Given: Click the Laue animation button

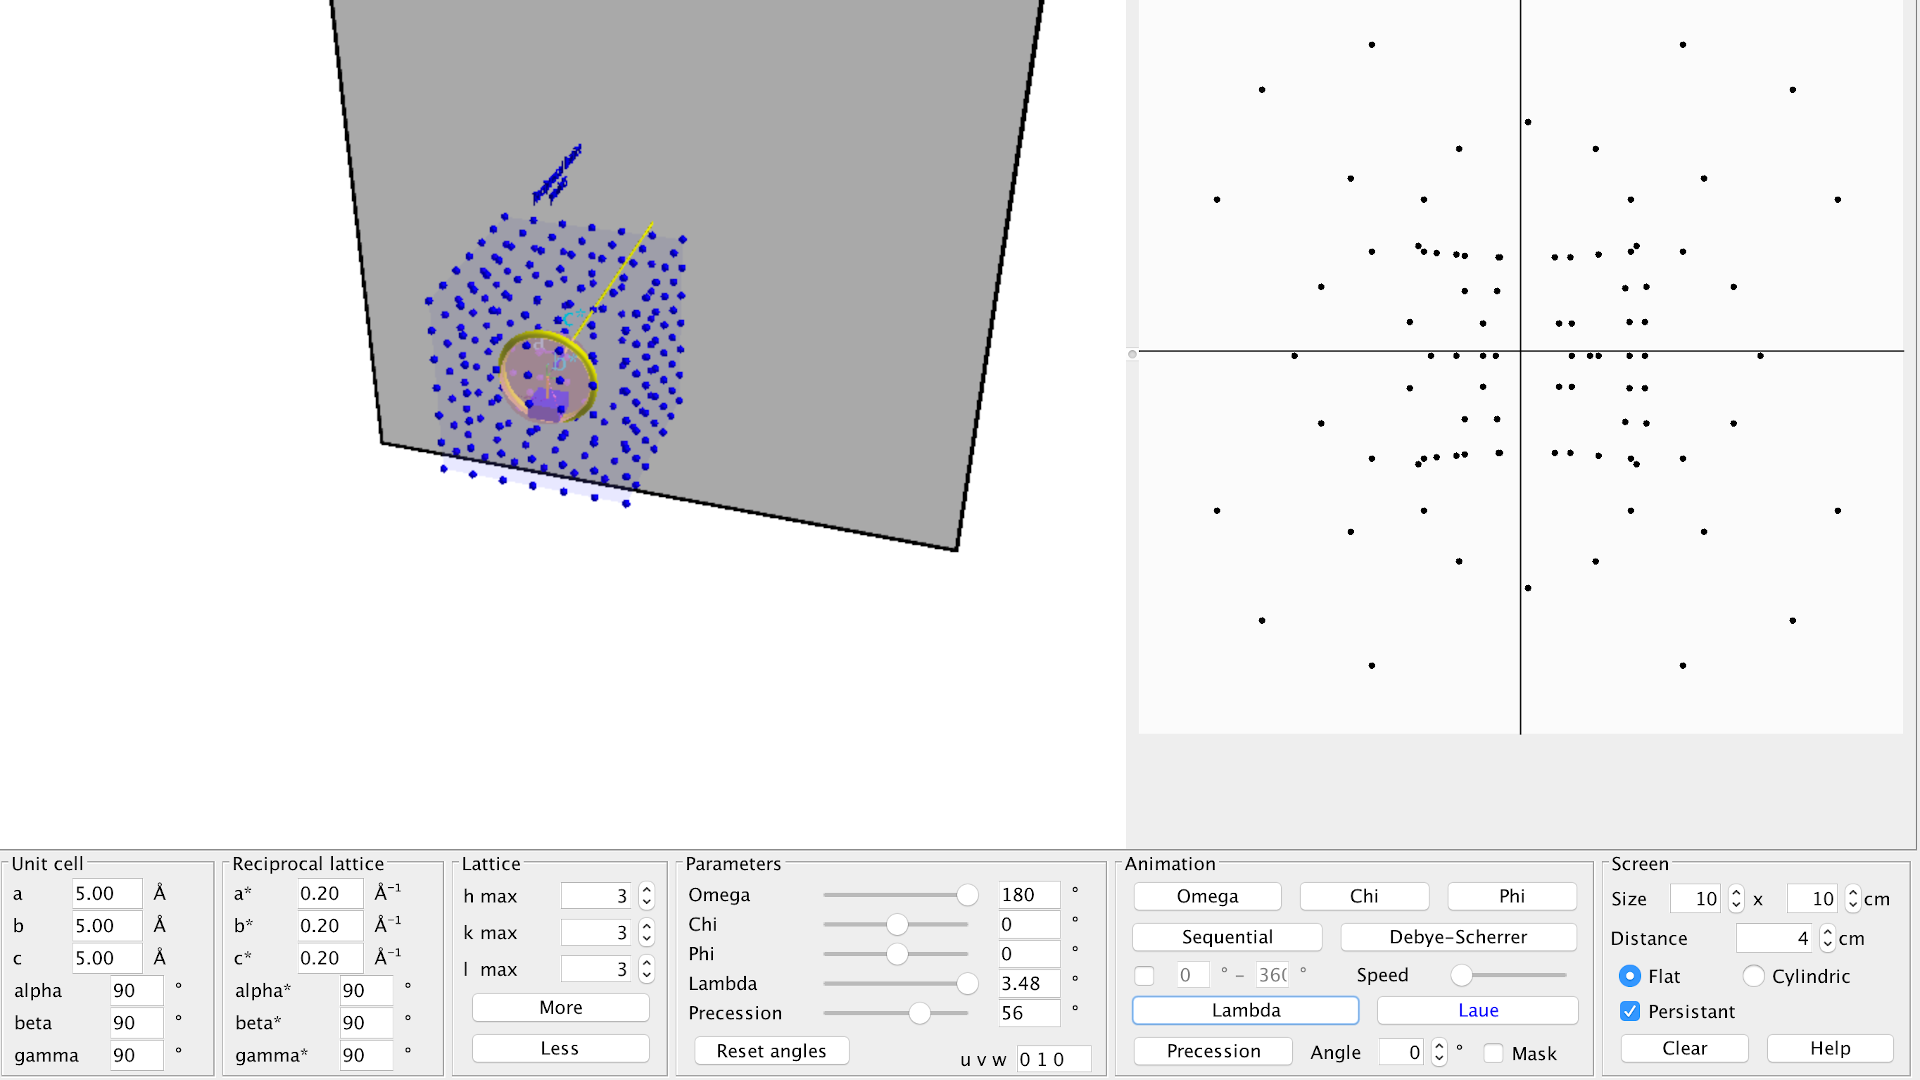Looking at the screenshot, I should point(1476,1009).
